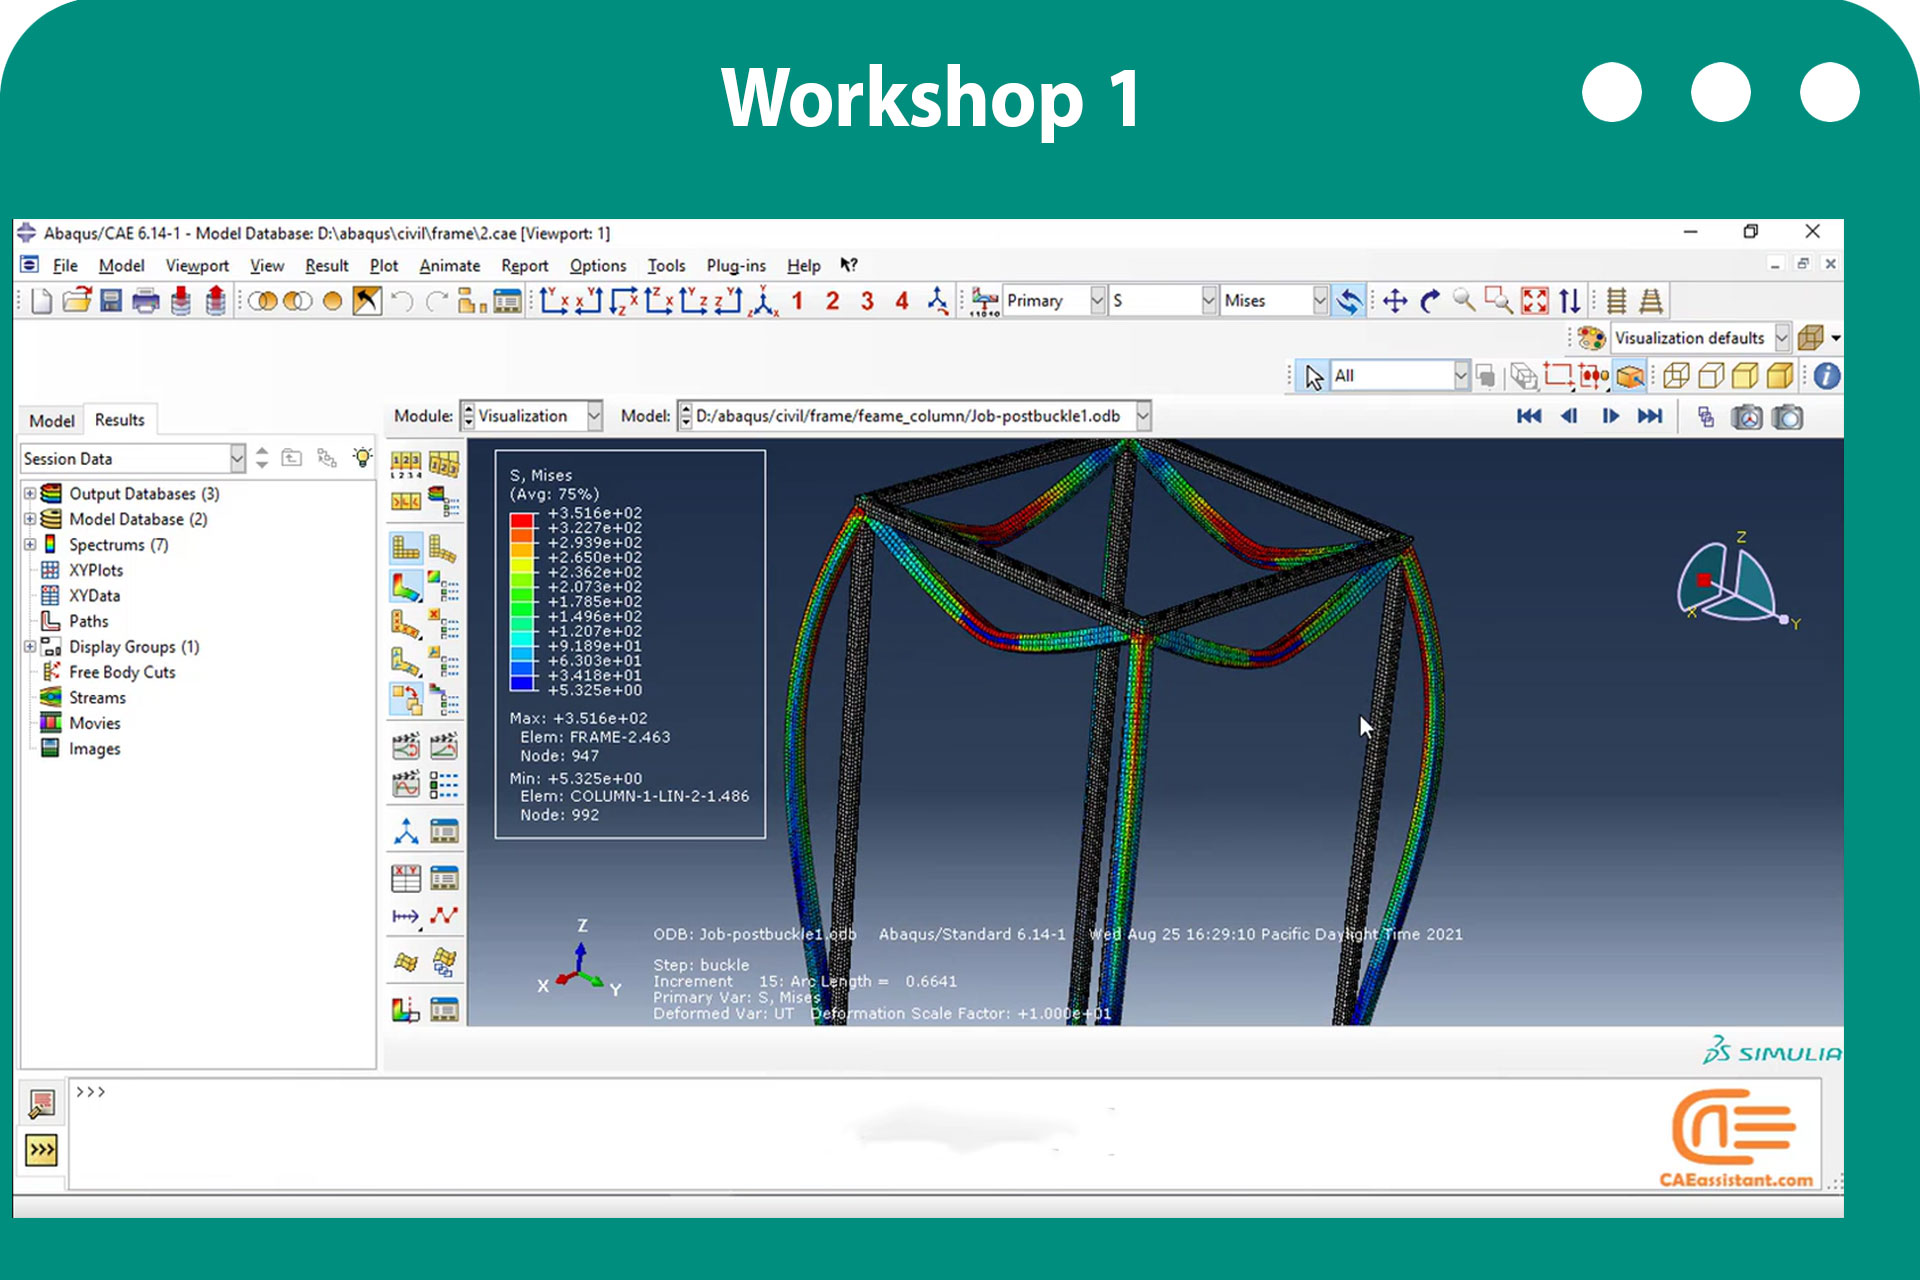Open the Model odb path dropdown
1920x1280 pixels.
pos(915,416)
